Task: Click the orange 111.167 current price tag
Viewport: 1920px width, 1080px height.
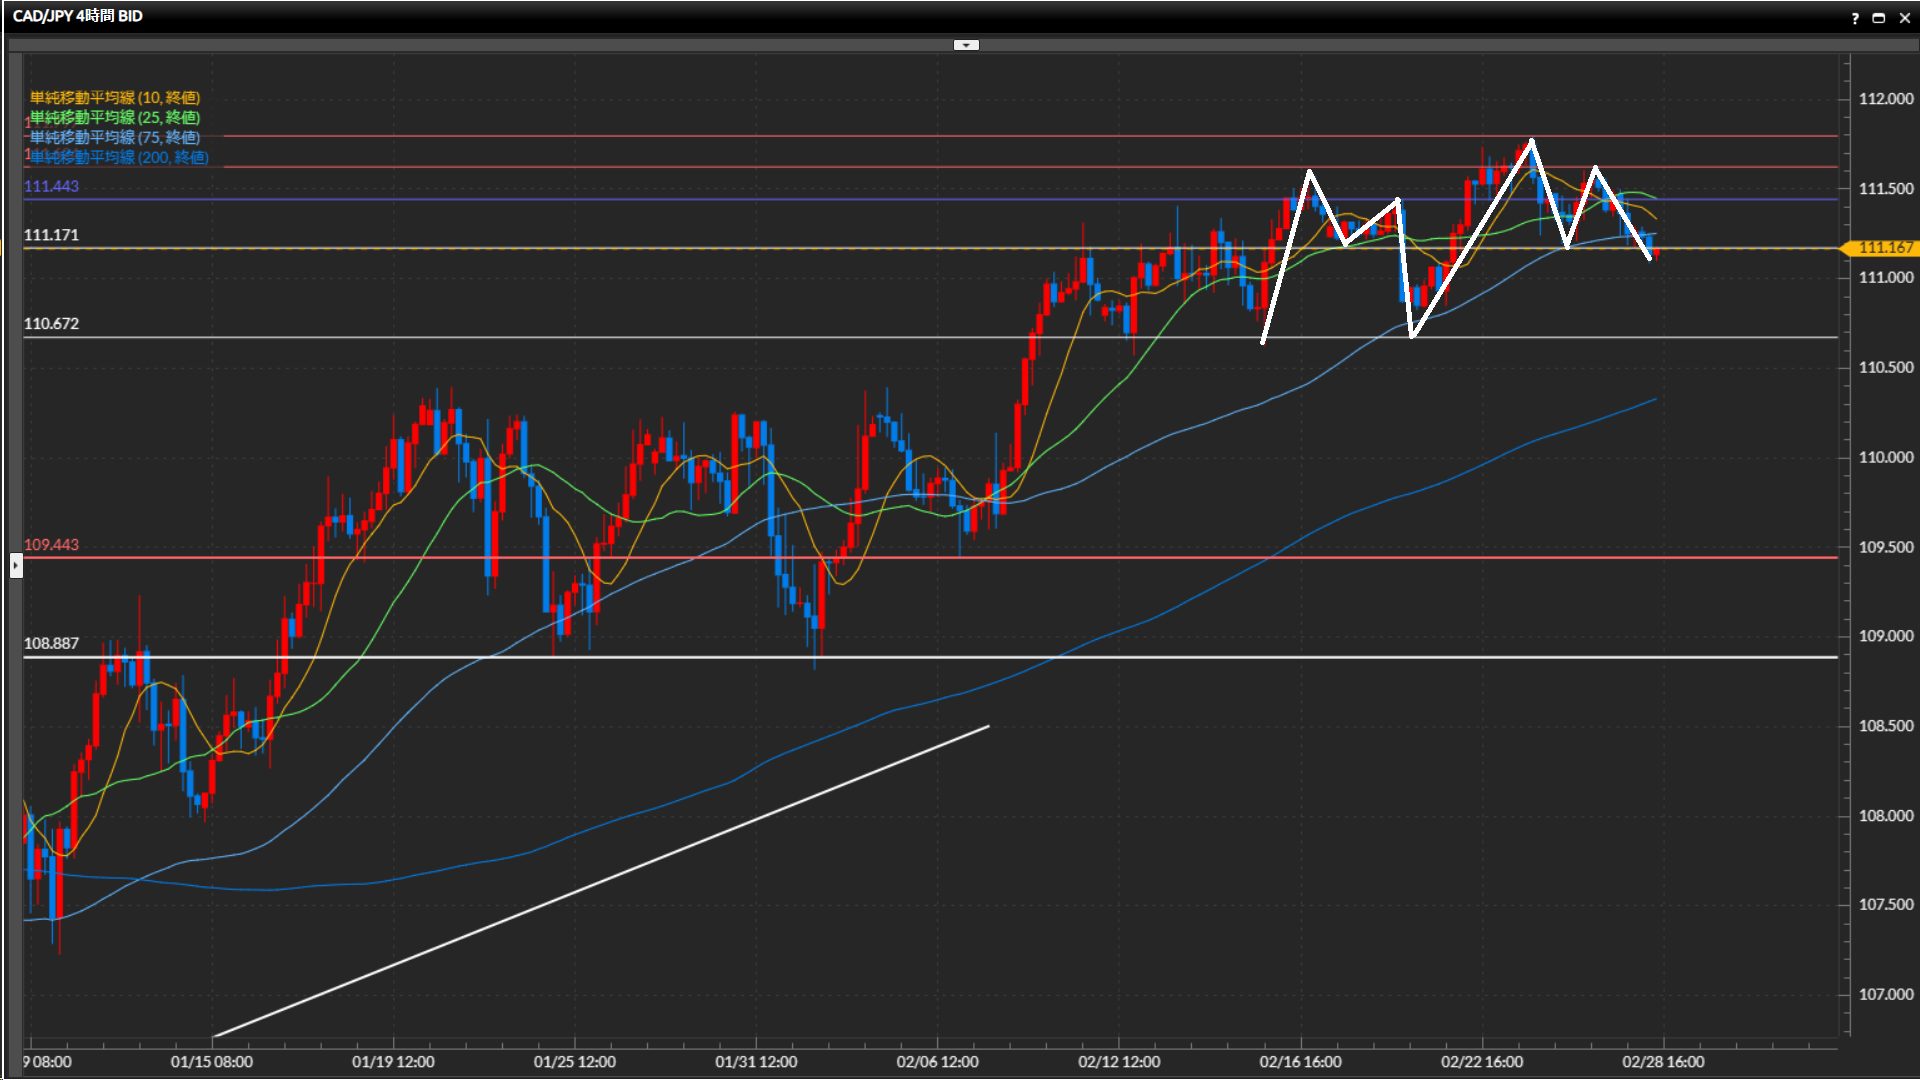Action: click(1884, 248)
